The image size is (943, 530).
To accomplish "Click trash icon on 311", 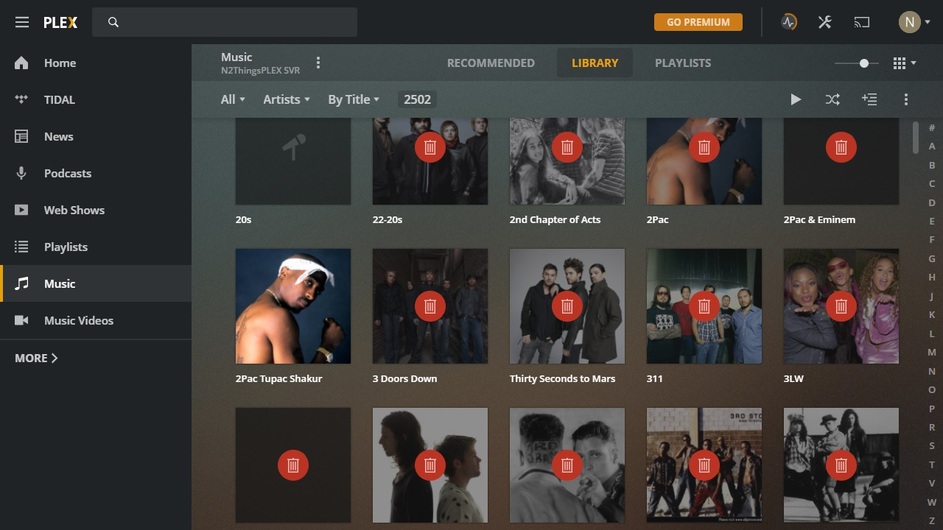I will click(704, 306).
